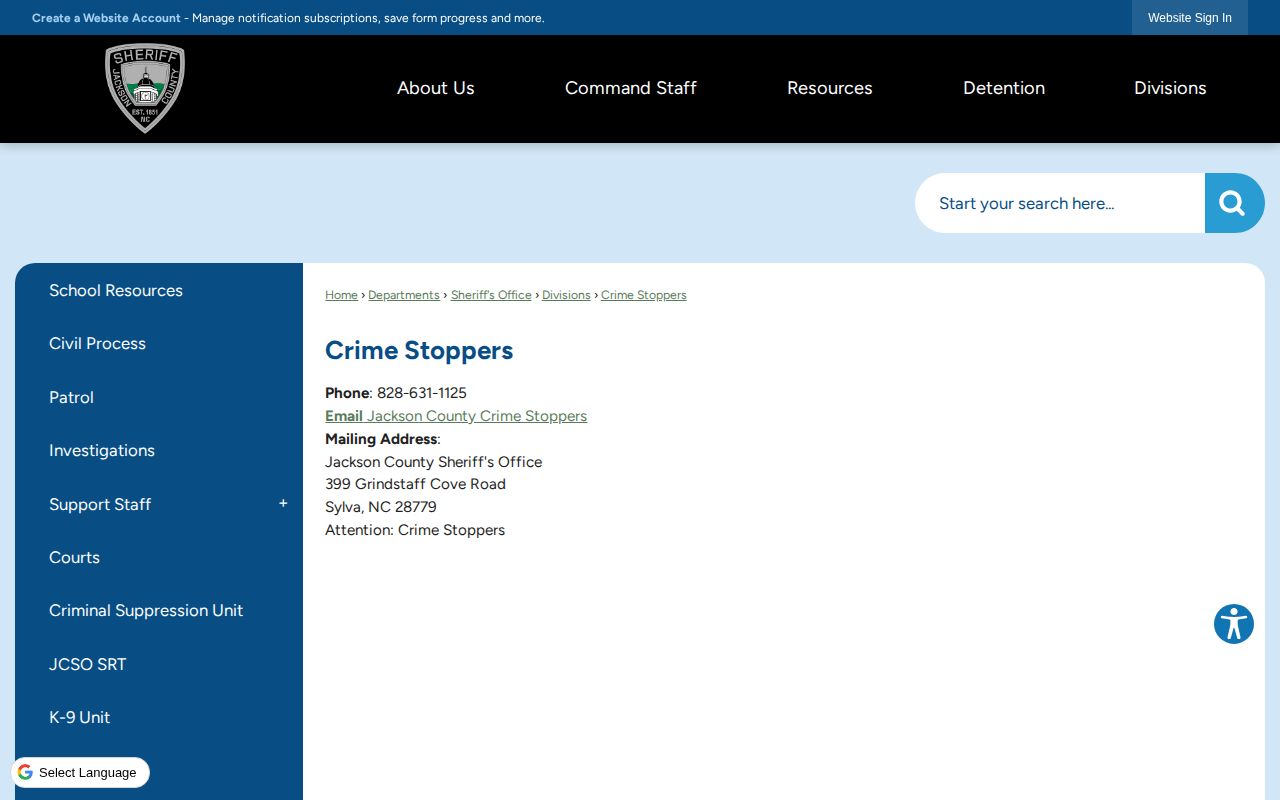Open JCSO SRT sidebar item
The height and width of the screenshot is (800, 1280).
(159, 664)
